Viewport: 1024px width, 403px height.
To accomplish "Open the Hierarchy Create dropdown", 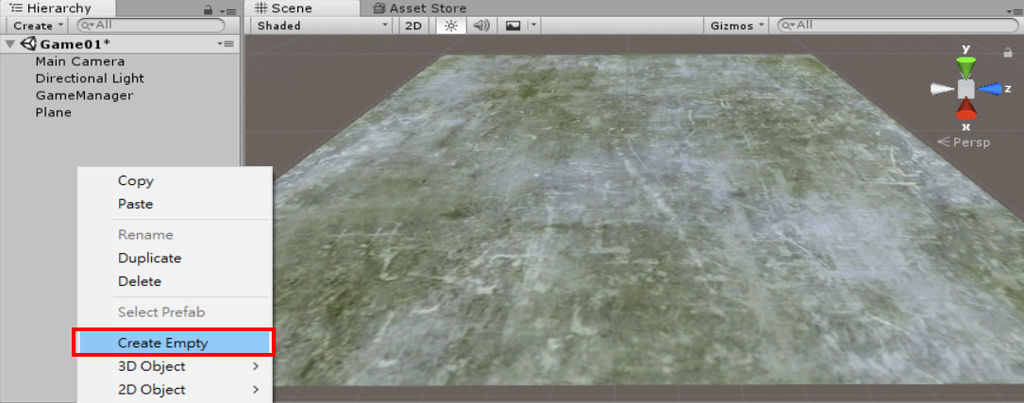I will [39, 25].
